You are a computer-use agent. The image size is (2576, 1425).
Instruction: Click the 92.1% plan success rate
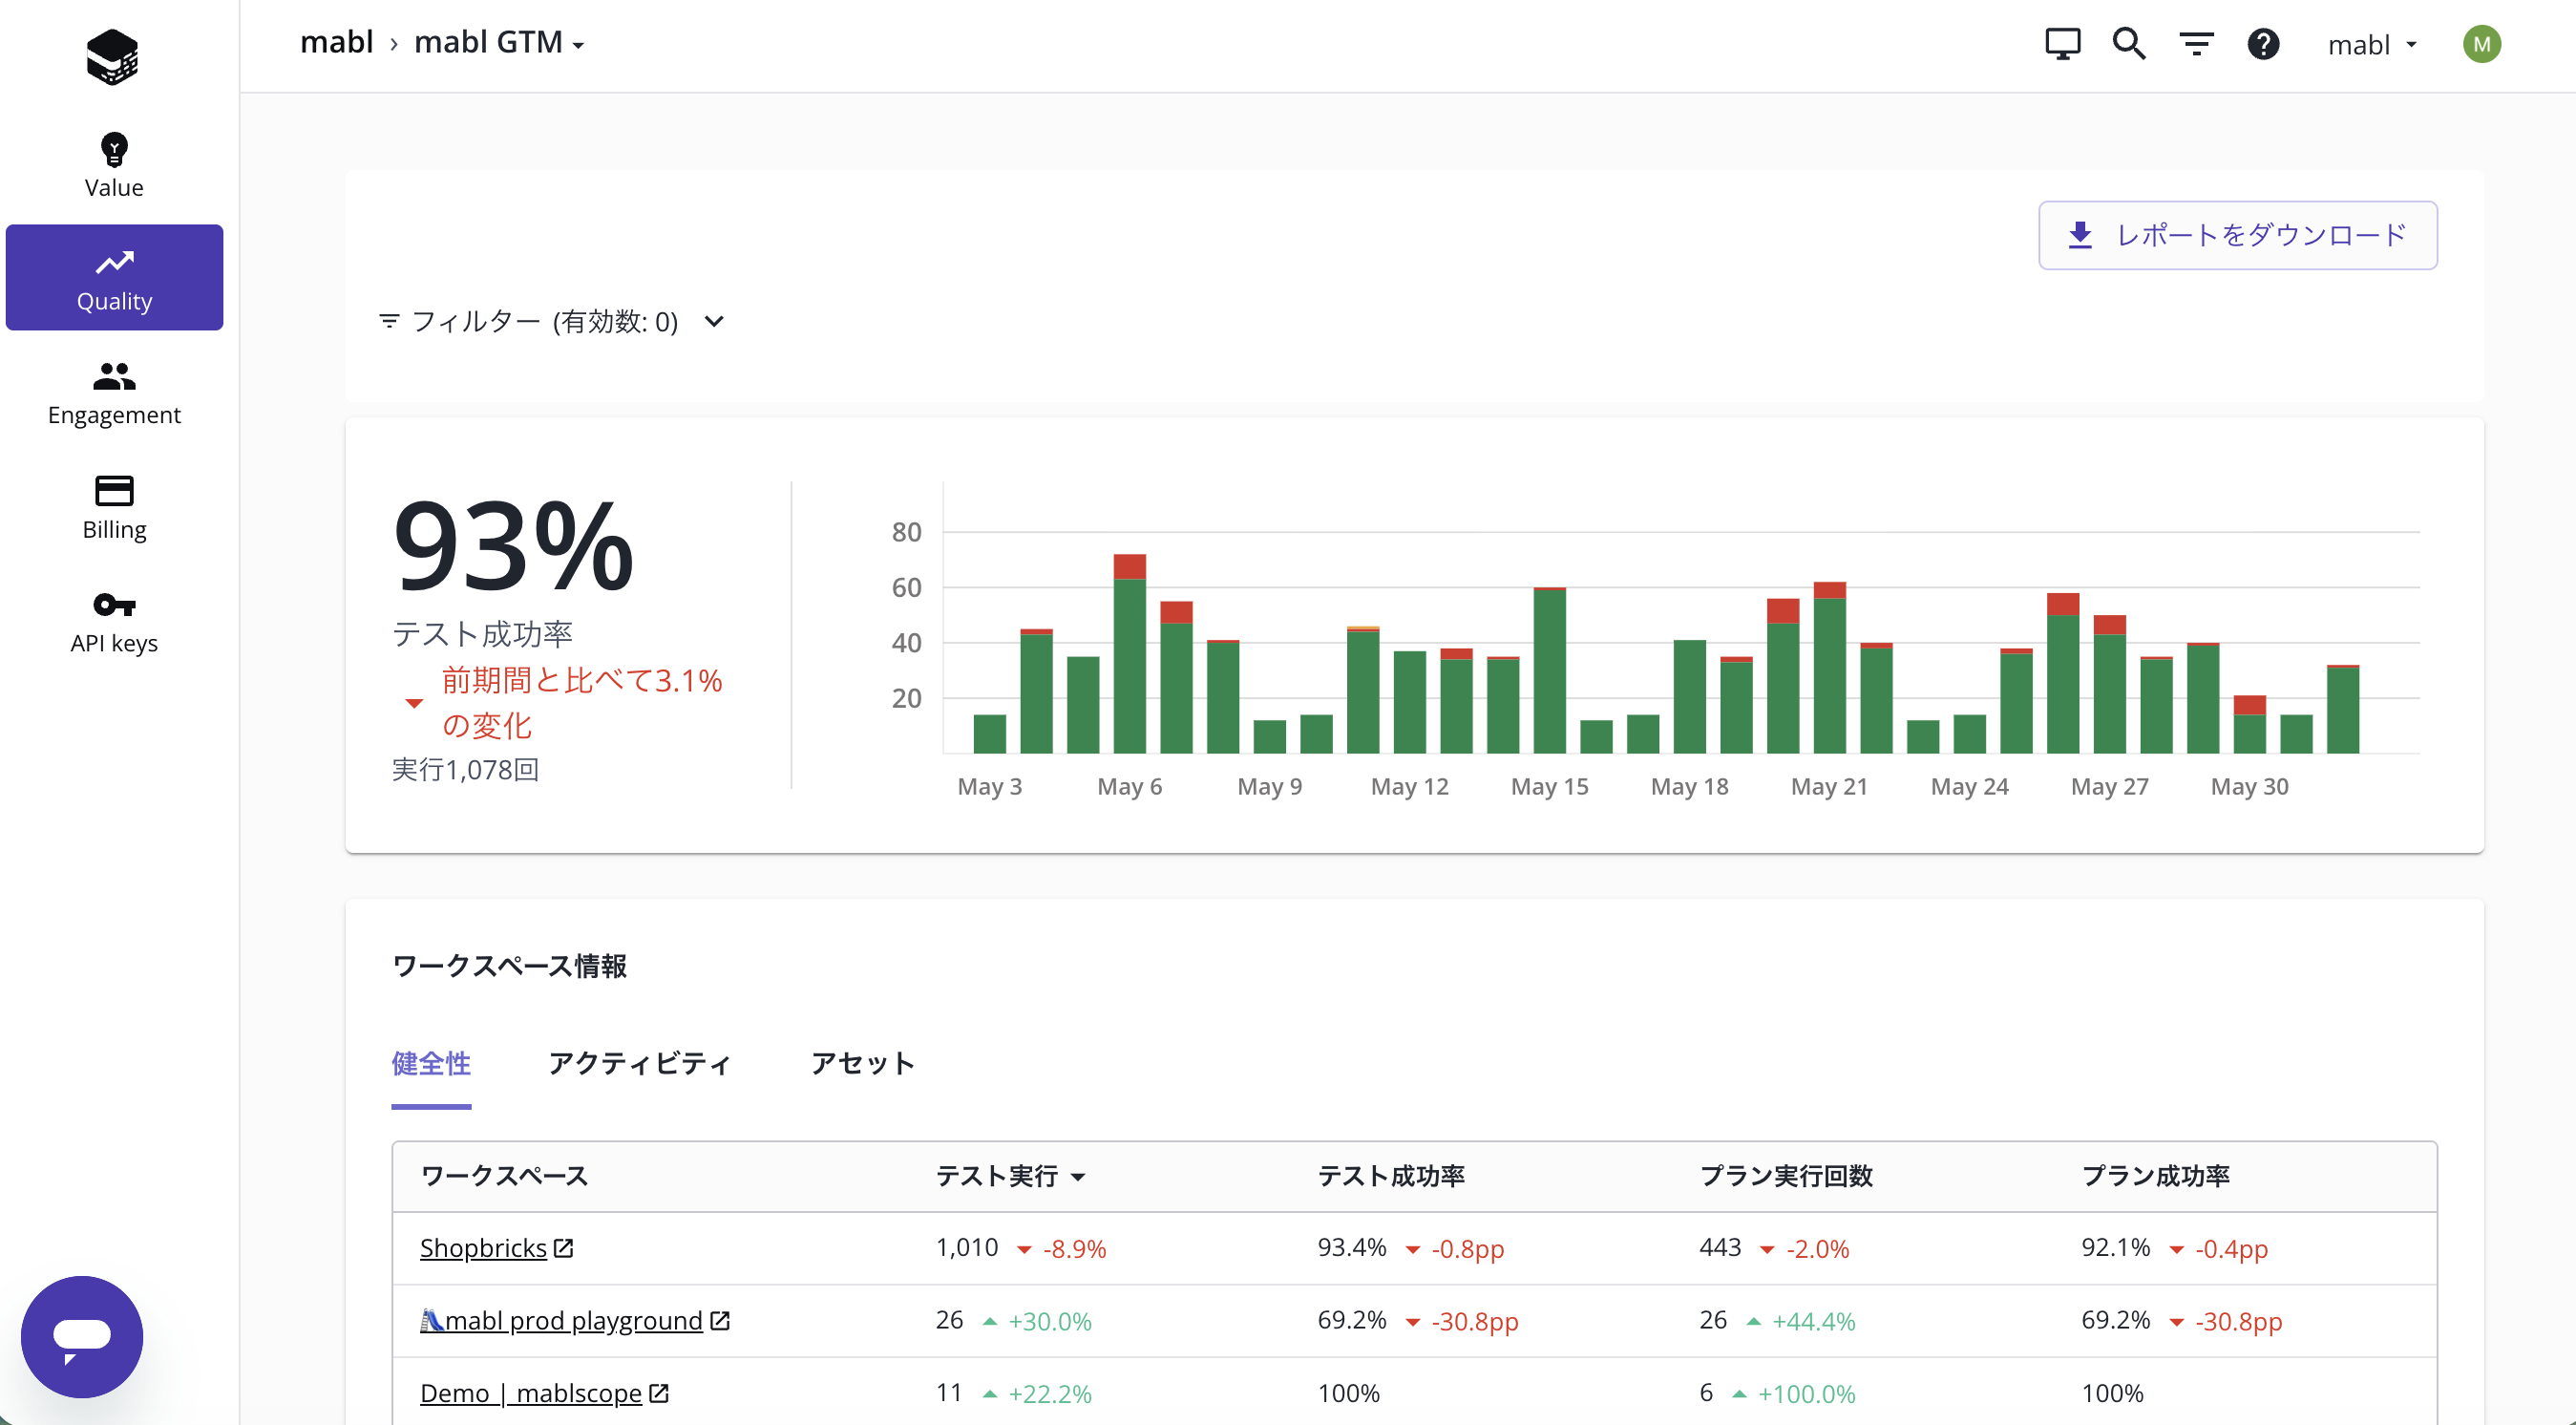pos(2116,1248)
